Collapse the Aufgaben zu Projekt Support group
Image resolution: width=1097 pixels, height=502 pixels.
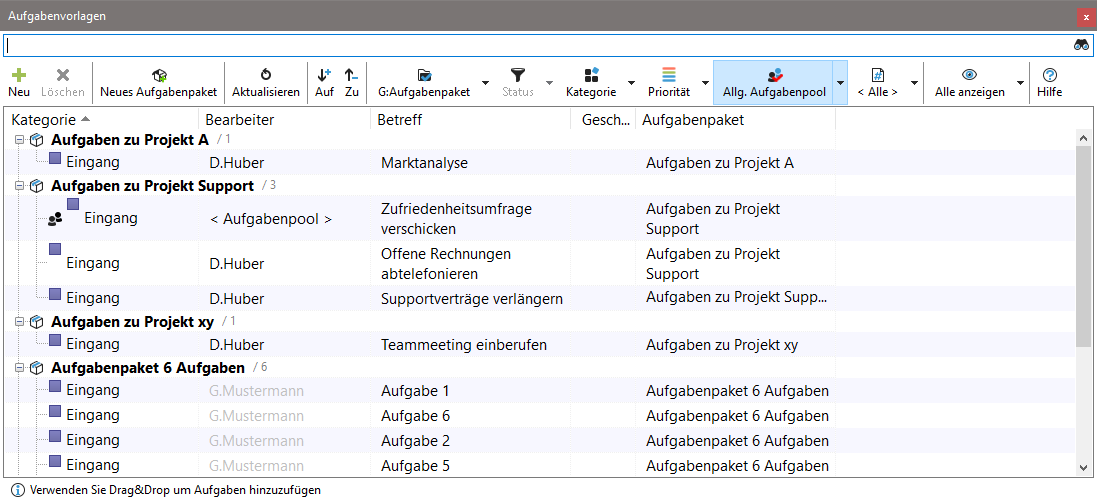click(x=19, y=186)
